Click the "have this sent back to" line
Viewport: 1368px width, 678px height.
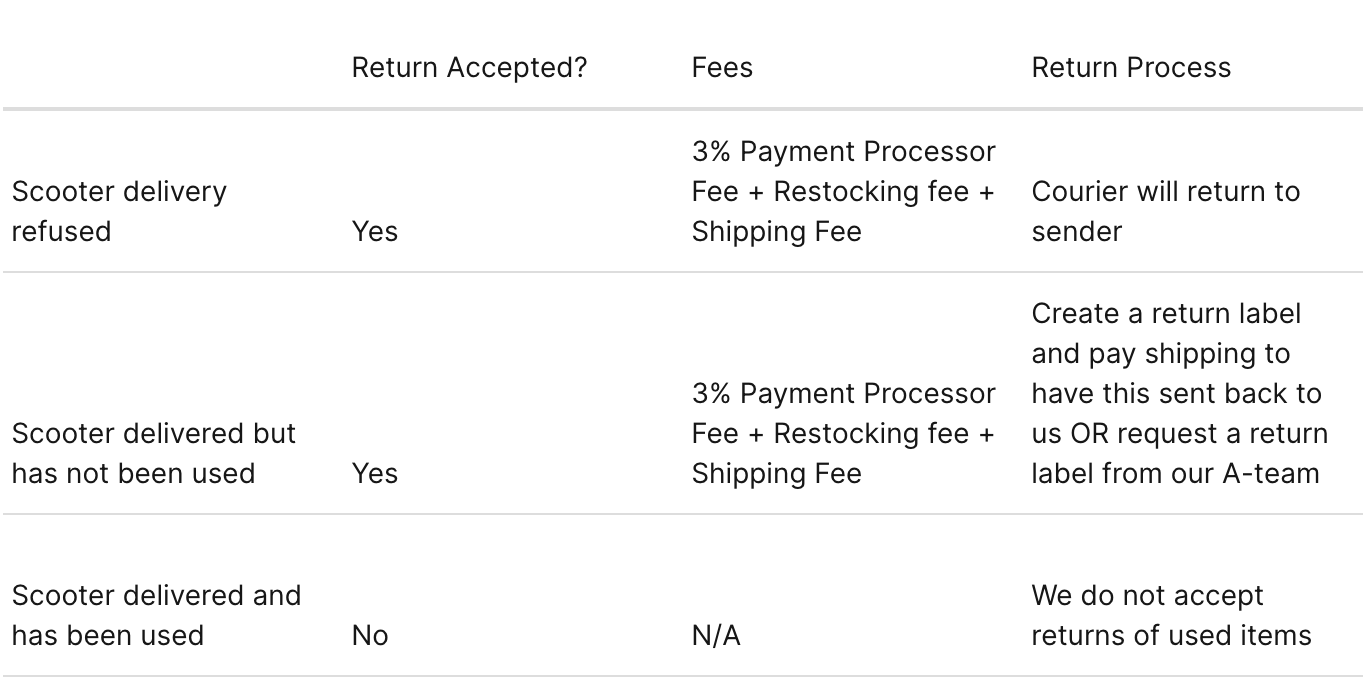point(1176,393)
